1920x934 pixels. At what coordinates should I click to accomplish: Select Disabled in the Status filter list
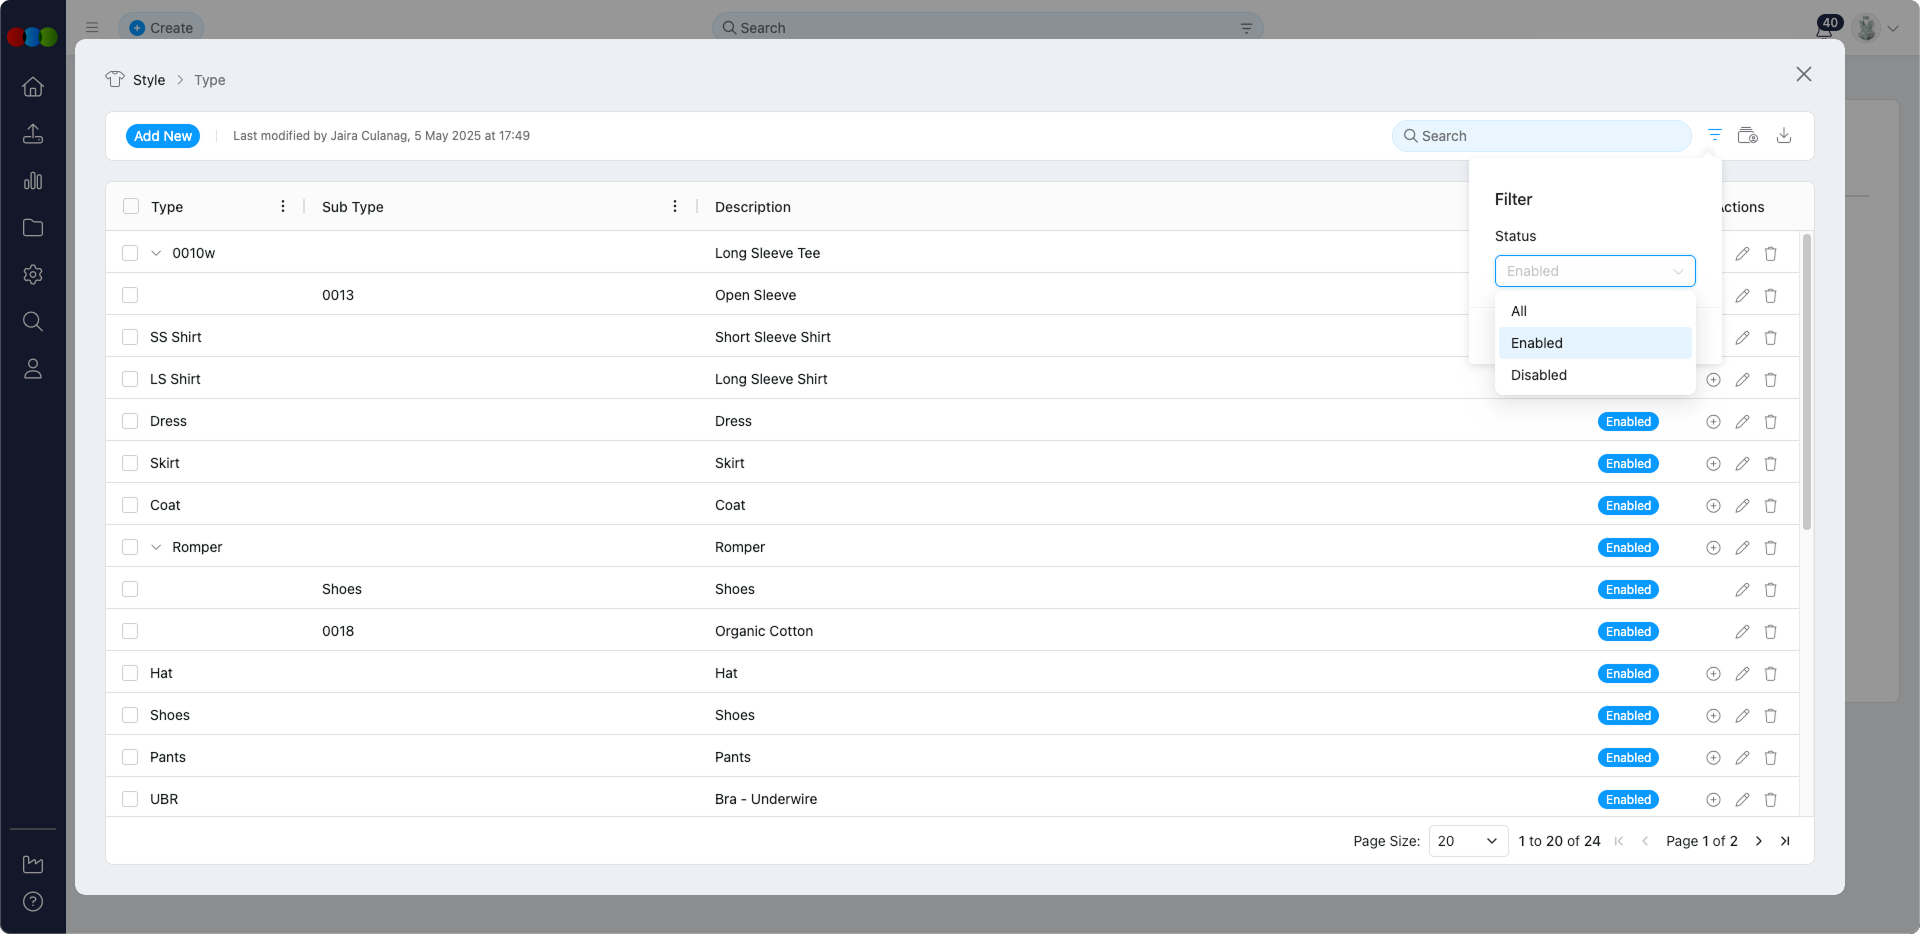click(x=1539, y=375)
